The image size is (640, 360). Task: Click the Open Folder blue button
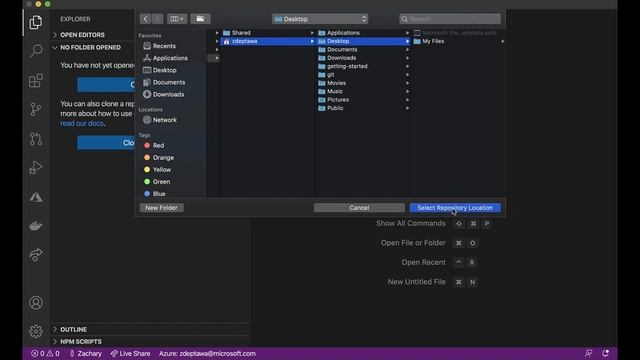pos(106,85)
